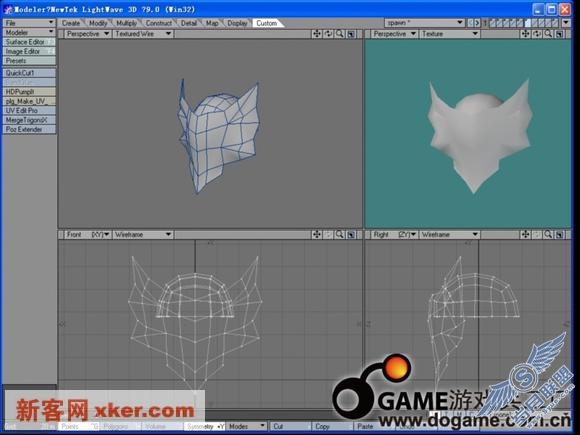Open the LightWave Modeler title bar icon menu
The height and width of the screenshot is (435, 580).
(x=8, y=9)
